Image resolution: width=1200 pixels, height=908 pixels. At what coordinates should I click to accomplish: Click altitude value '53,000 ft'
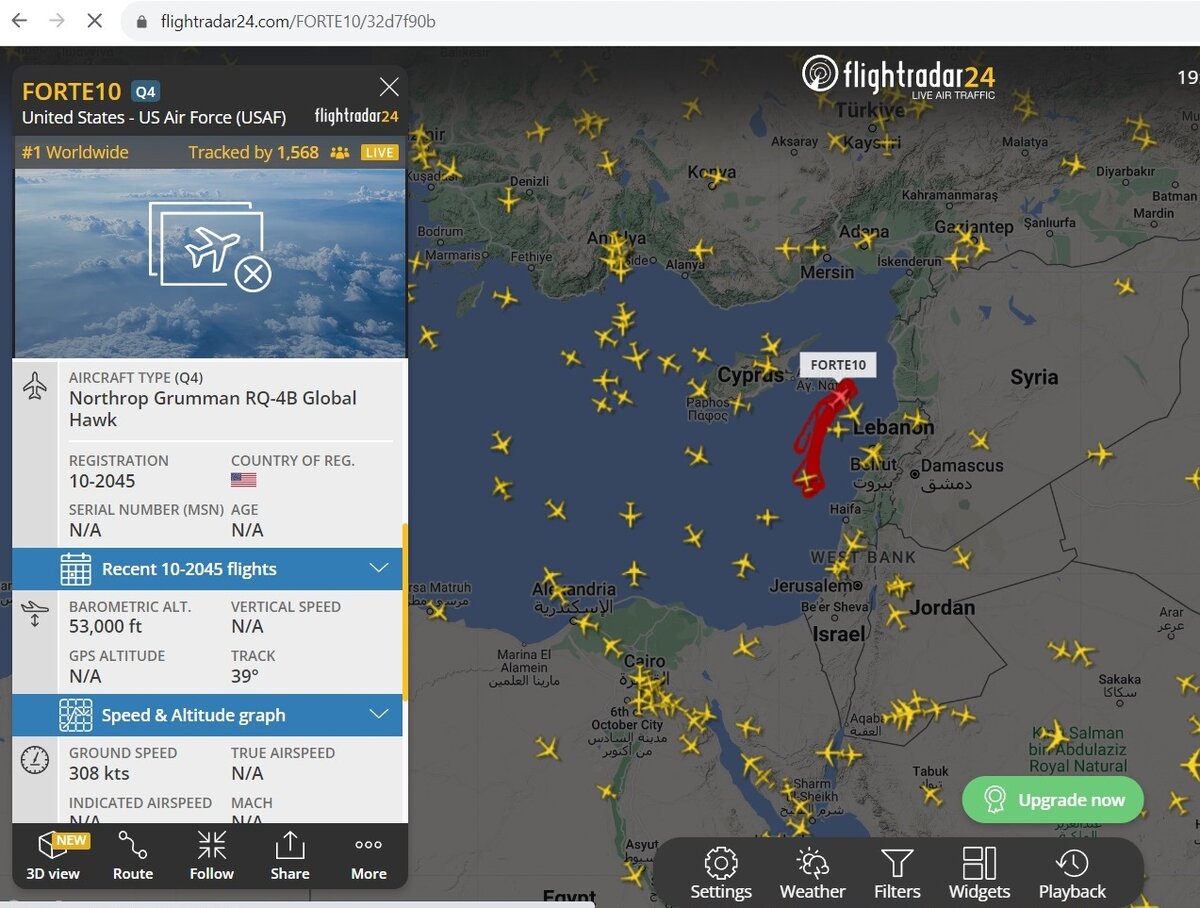[105, 627]
